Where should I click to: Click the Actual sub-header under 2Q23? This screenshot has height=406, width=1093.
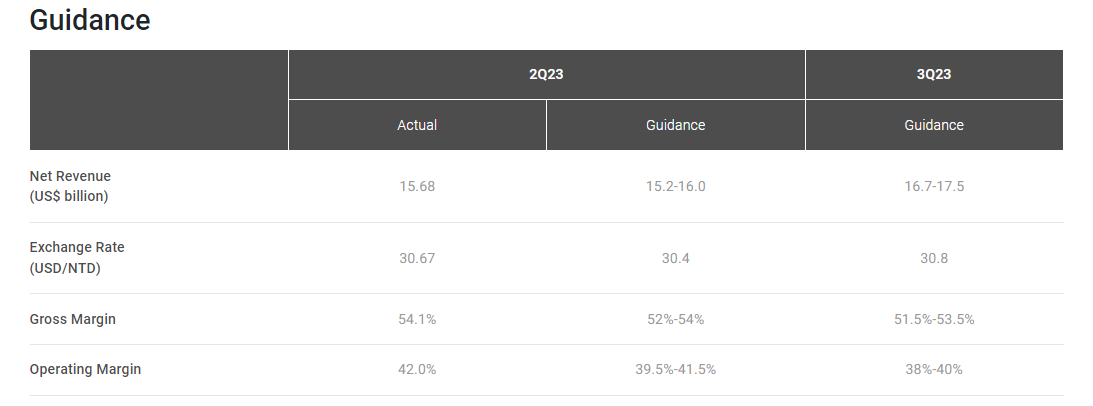[x=417, y=125]
